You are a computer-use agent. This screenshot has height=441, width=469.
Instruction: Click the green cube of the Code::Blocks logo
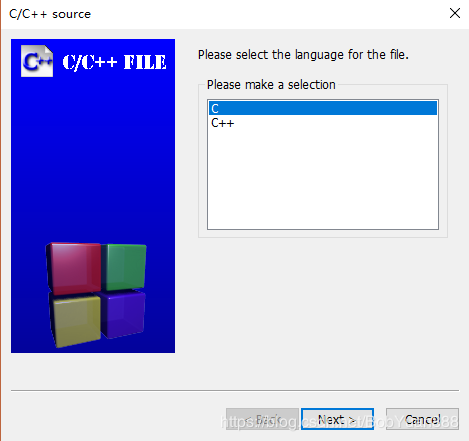click(x=124, y=267)
